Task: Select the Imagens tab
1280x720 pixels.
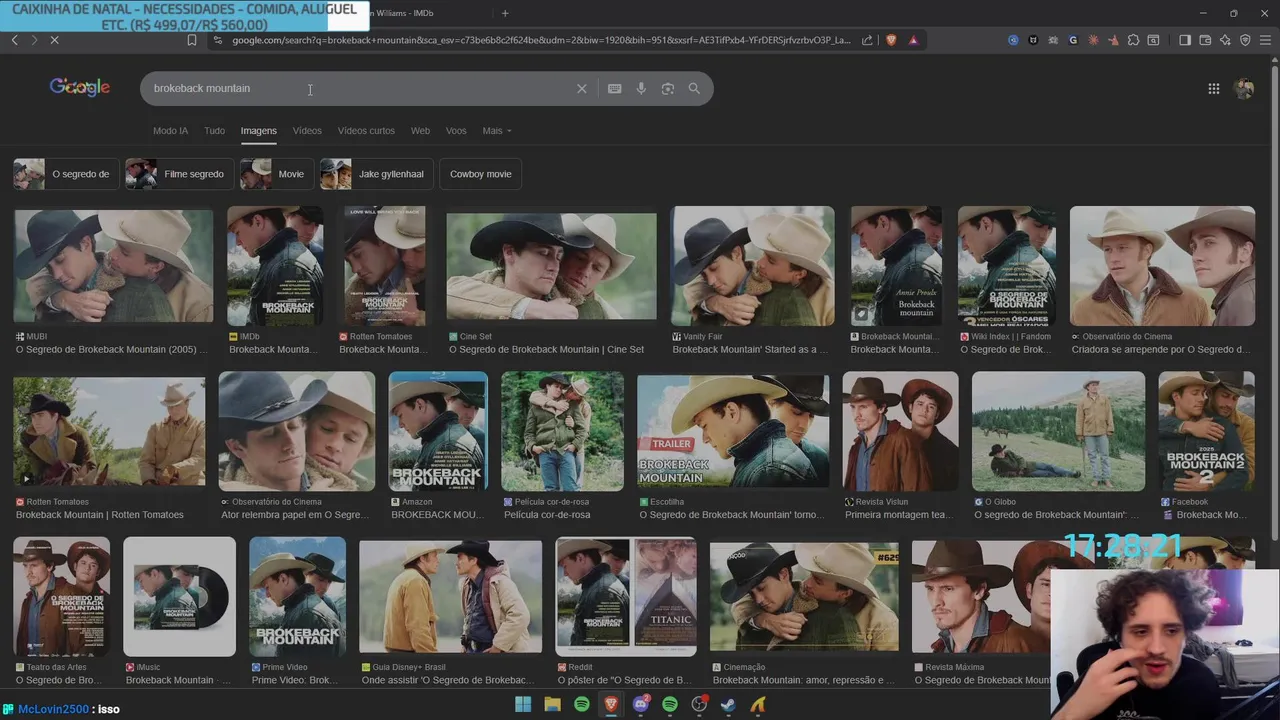Action: 258,131
